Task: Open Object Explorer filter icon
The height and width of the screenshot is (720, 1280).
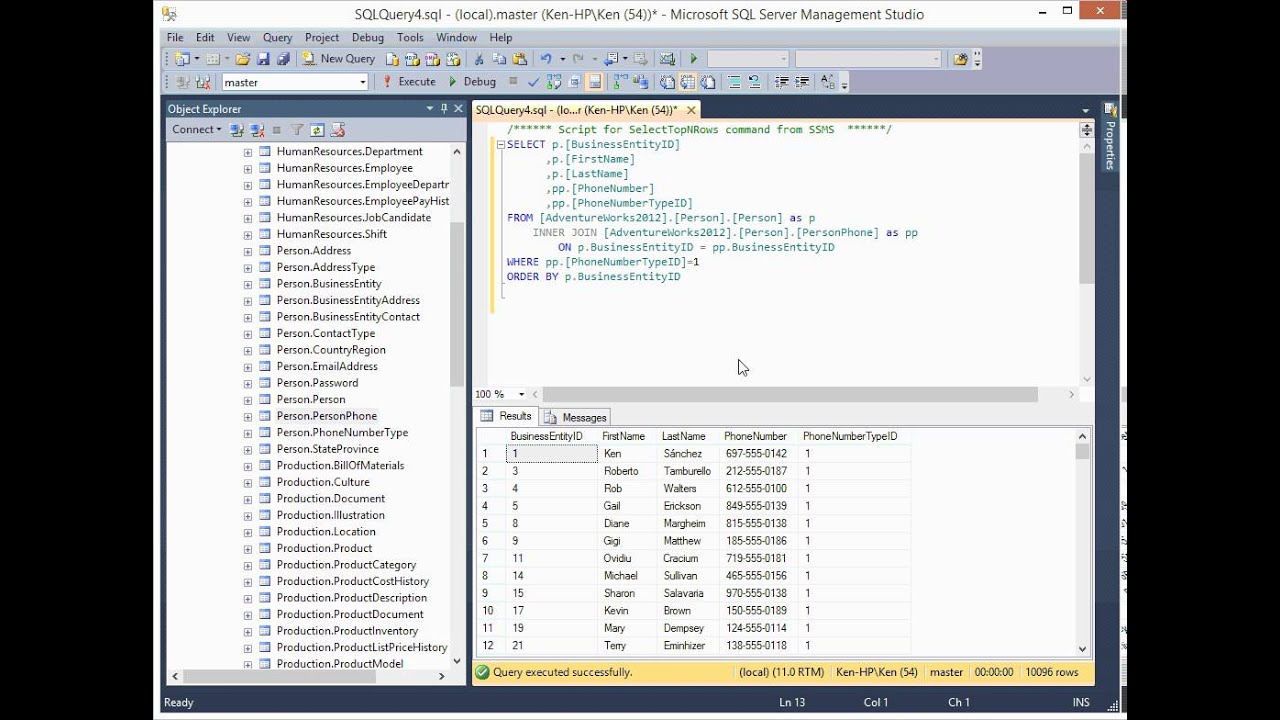Action: [x=297, y=130]
